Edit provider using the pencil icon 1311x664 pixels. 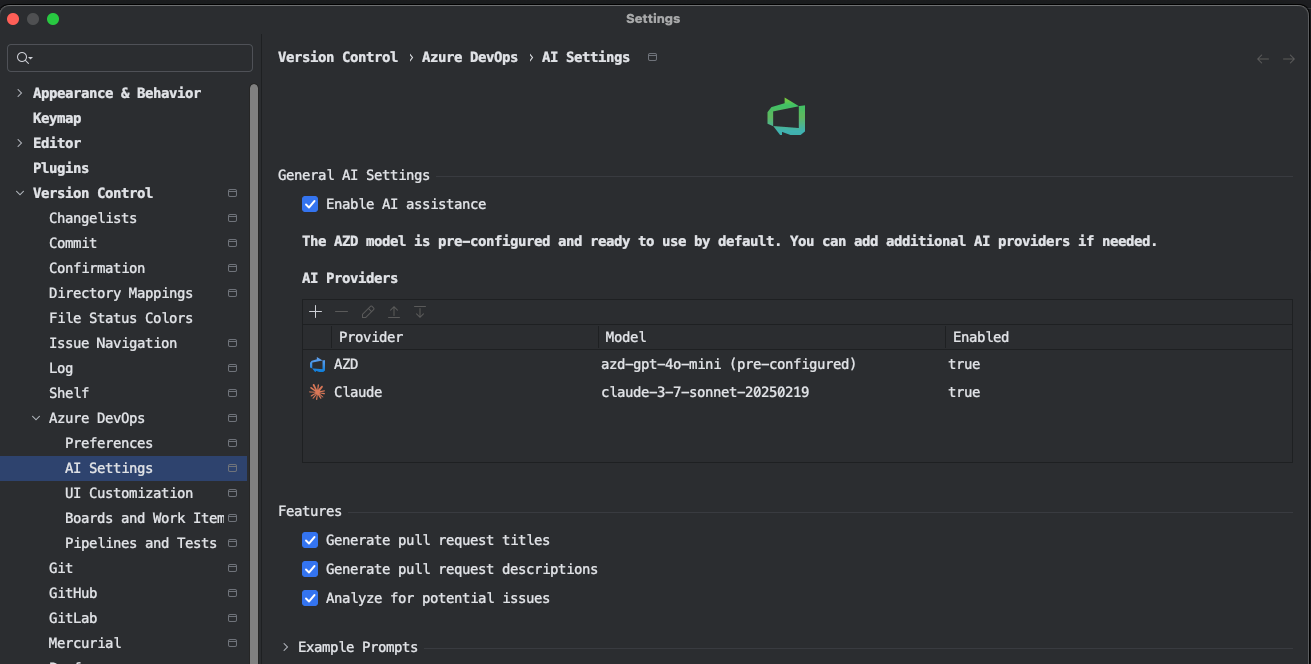click(x=368, y=312)
